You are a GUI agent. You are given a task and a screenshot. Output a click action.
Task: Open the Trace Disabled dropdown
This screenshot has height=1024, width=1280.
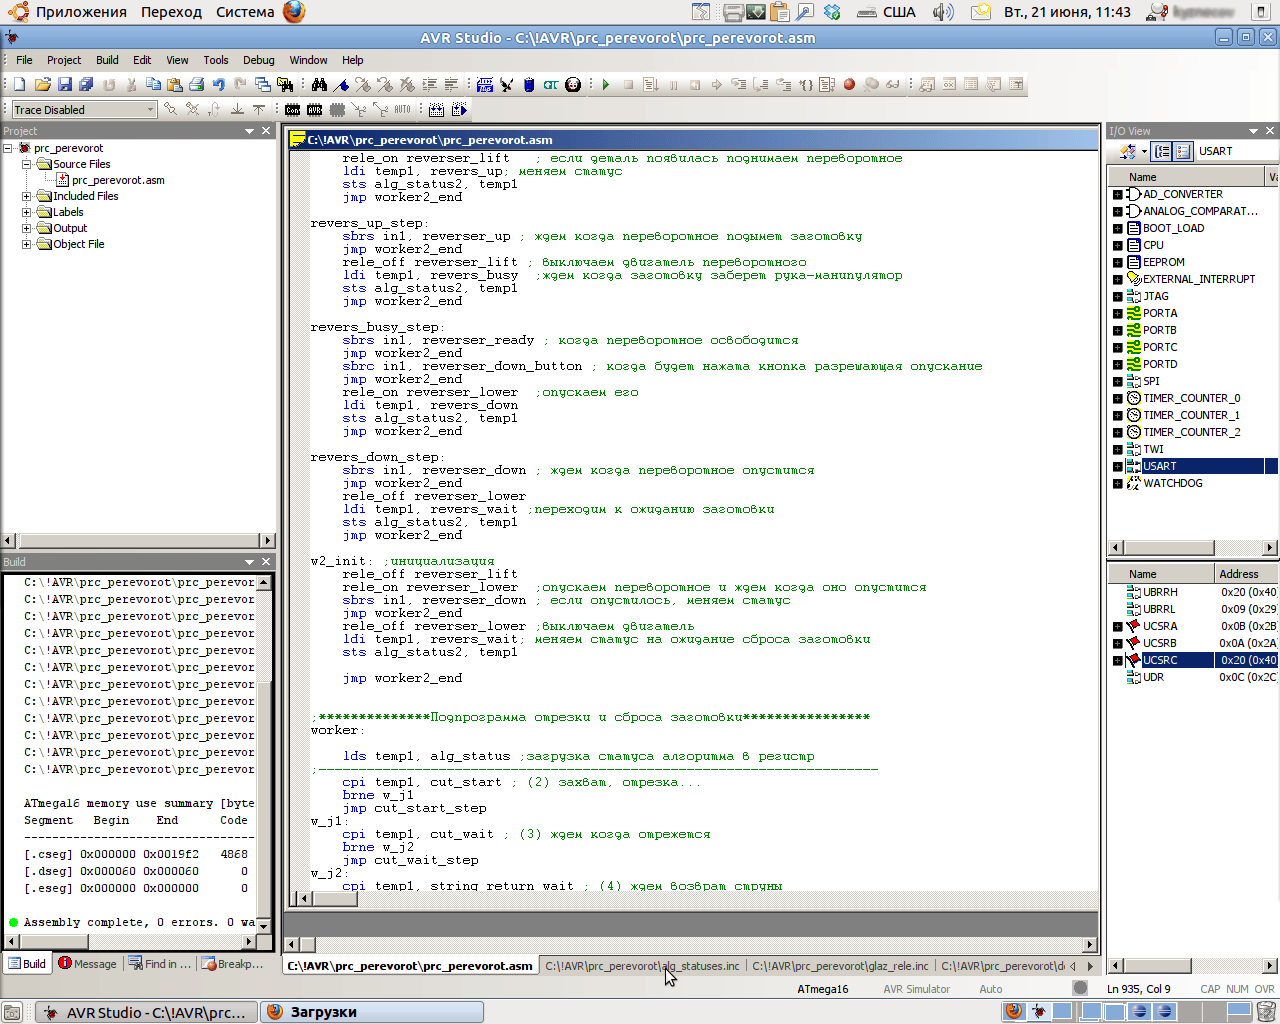tap(84, 110)
